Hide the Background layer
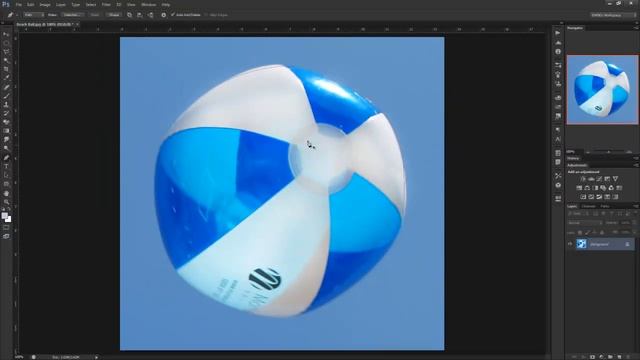The width and height of the screenshot is (640, 360). point(570,244)
